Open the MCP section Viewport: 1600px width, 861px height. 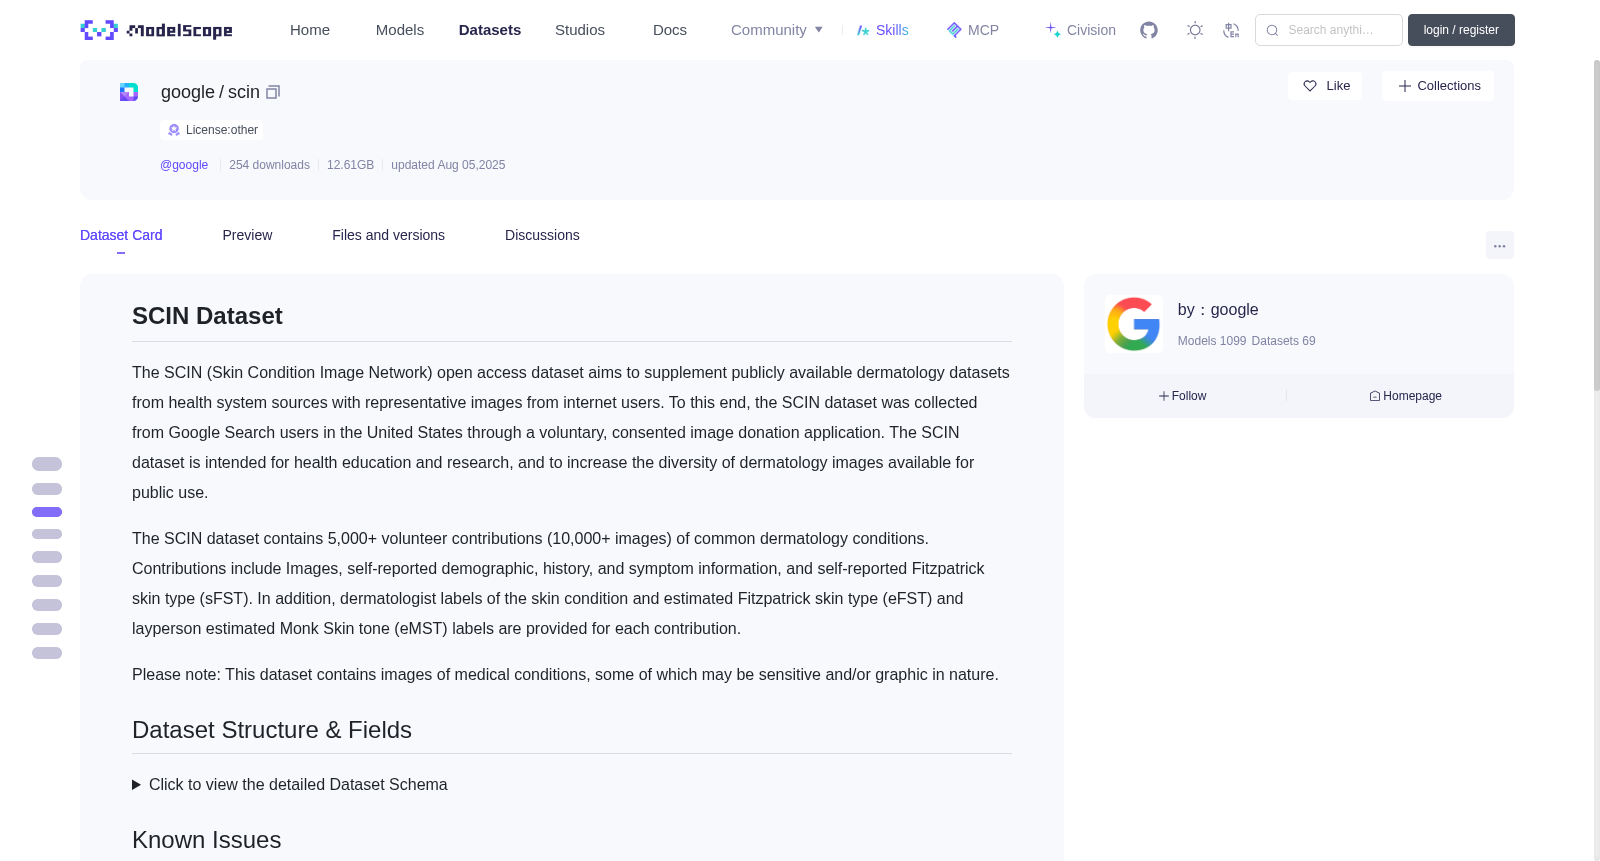972,30
